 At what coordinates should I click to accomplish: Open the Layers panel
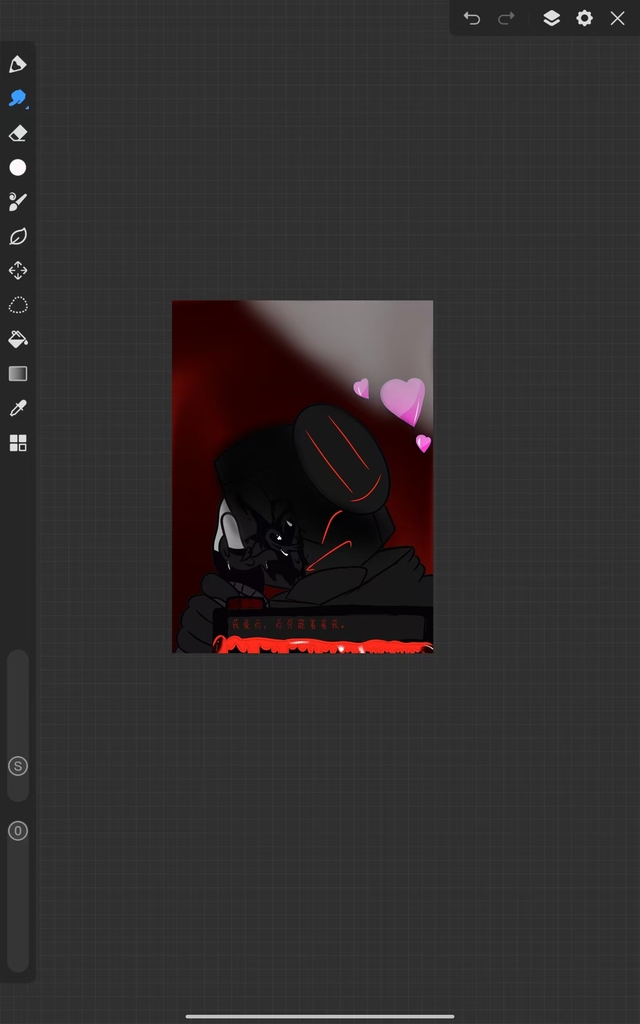point(551,18)
